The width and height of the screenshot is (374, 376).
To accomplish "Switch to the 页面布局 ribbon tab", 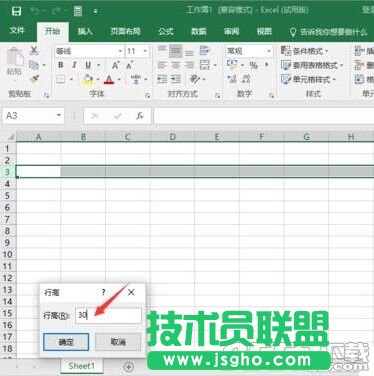I will tap(125, 31).
